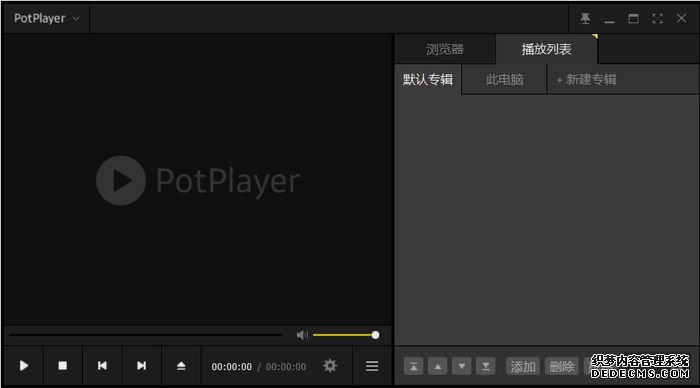Screen dimensions: 700x388
Task: Click the 添加 add button
Action: pyautogui.click(x=523, y=367)
